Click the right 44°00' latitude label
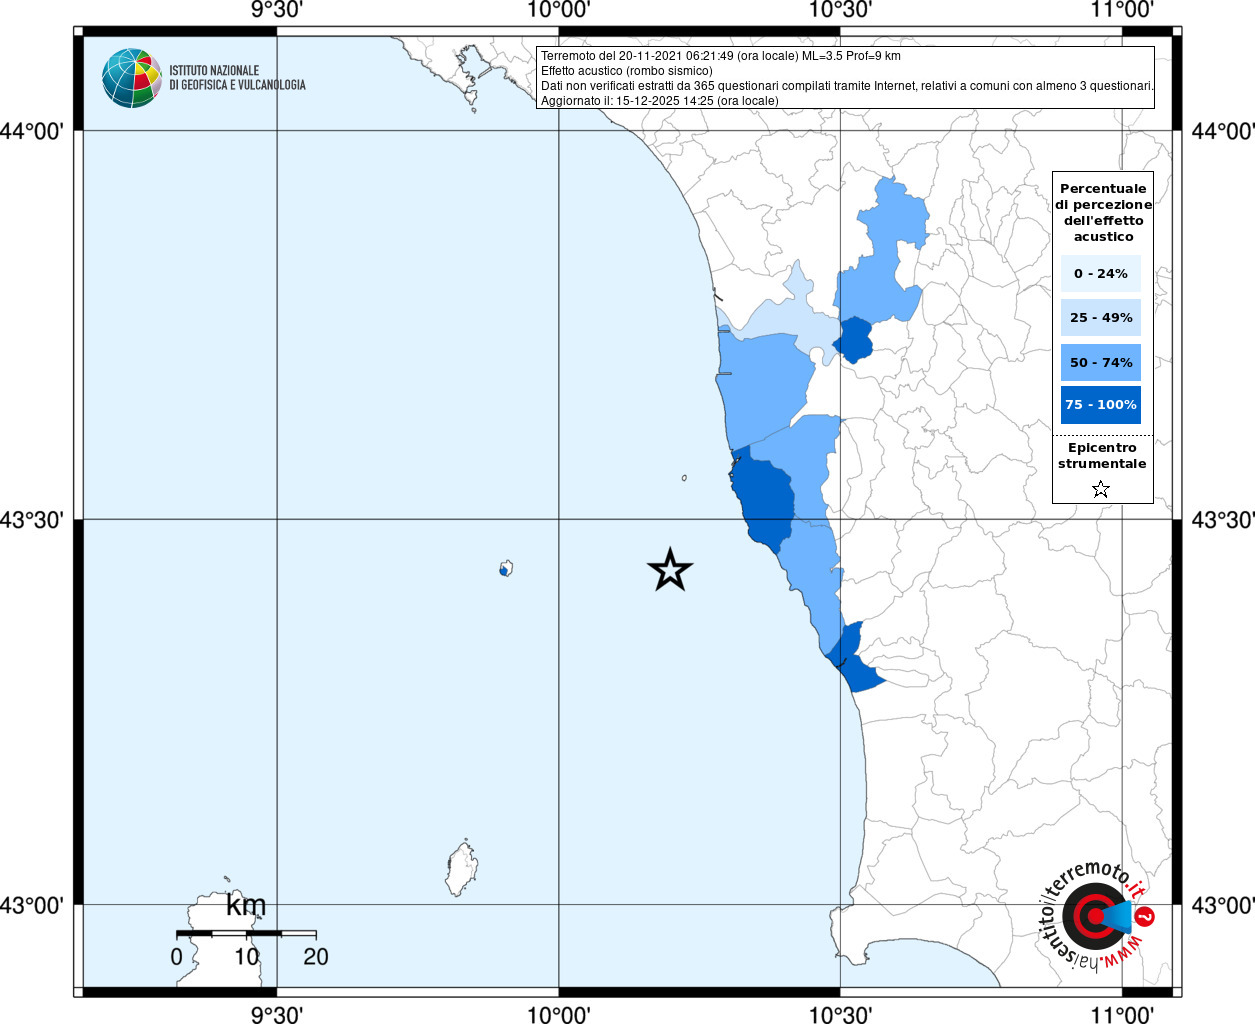Image resolution: width=1255 pixels, height=1024 pixels. [1222, 131]
